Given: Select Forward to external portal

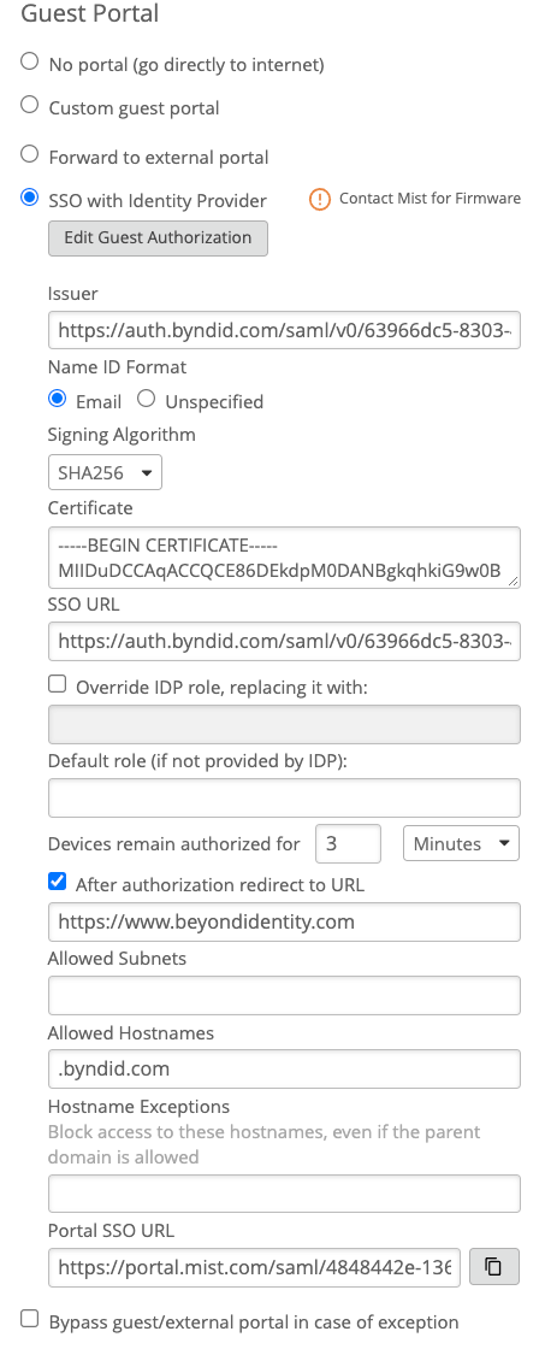Looking at the screenshot, I should point(30,155).
